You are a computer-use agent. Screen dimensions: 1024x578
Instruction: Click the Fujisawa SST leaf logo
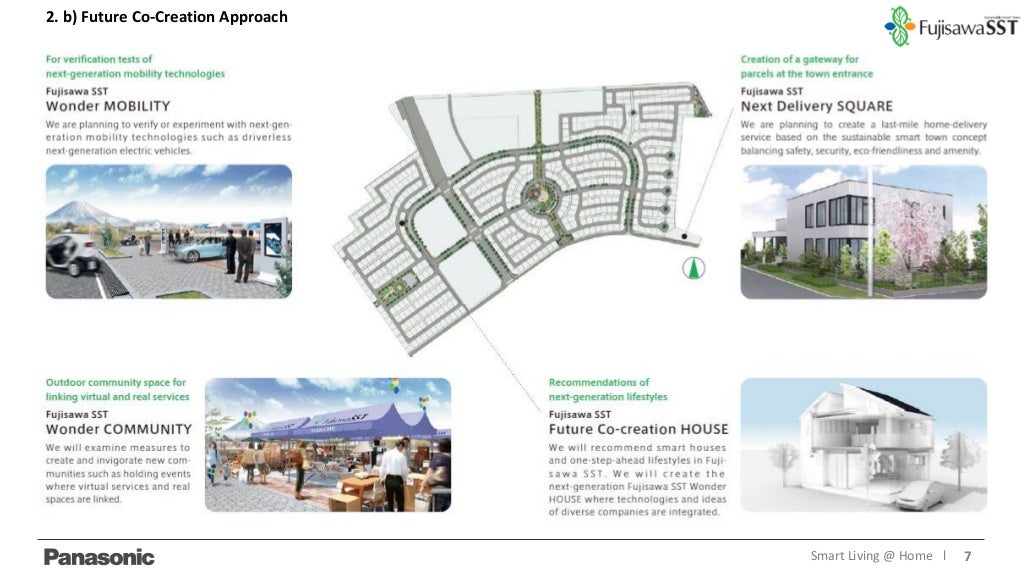(899, 26)
